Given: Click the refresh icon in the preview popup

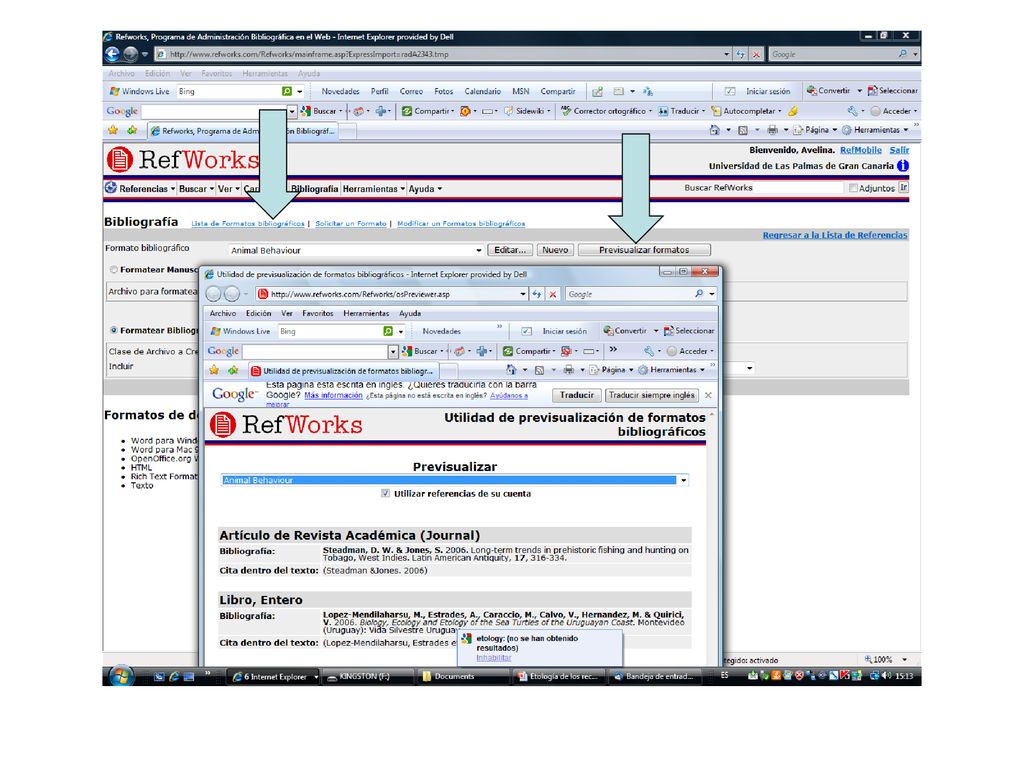Looking at the screenshot, I should (537, 294).
